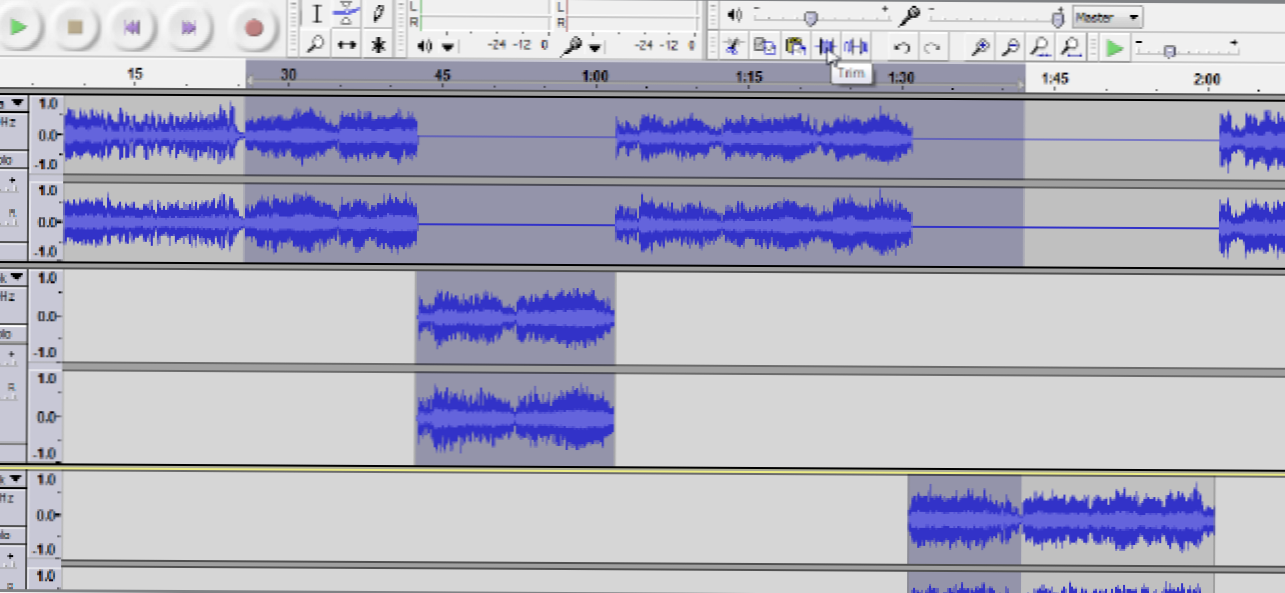Screen dimensions: 1285x593
Task: Toggle Solo on the first track
Action: tap(6, 159)
